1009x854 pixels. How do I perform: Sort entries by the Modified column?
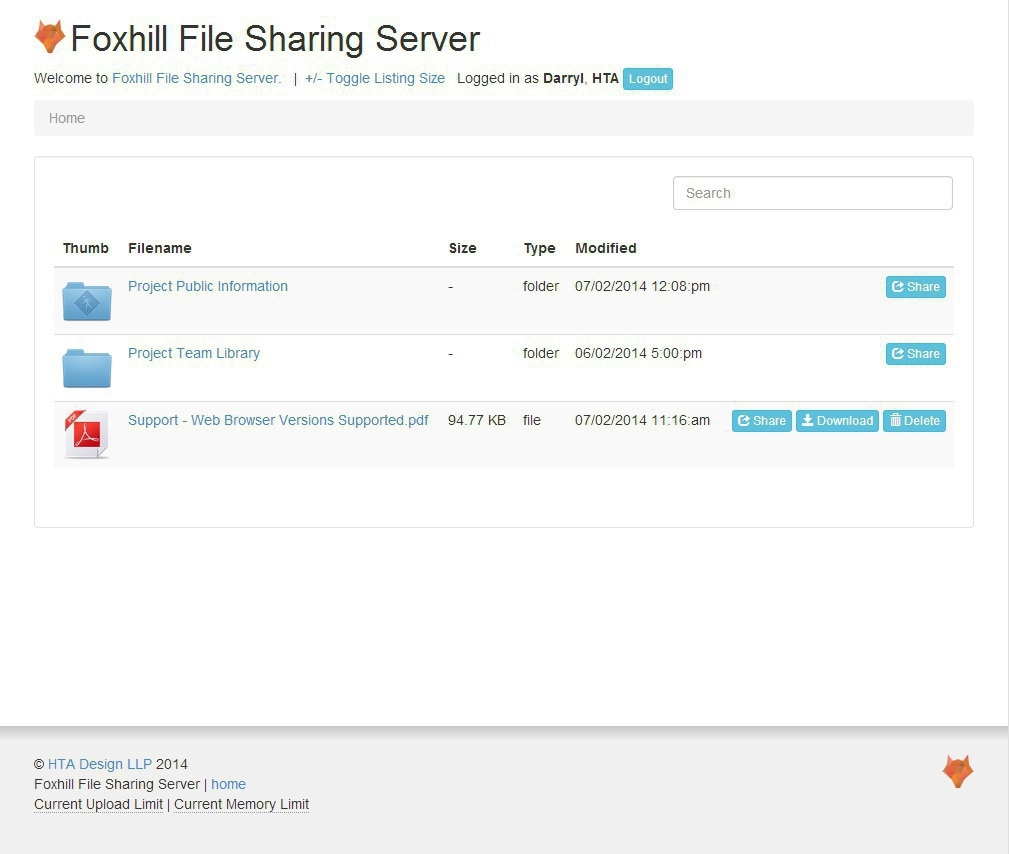pyautogui.click(x=605, y=248)
